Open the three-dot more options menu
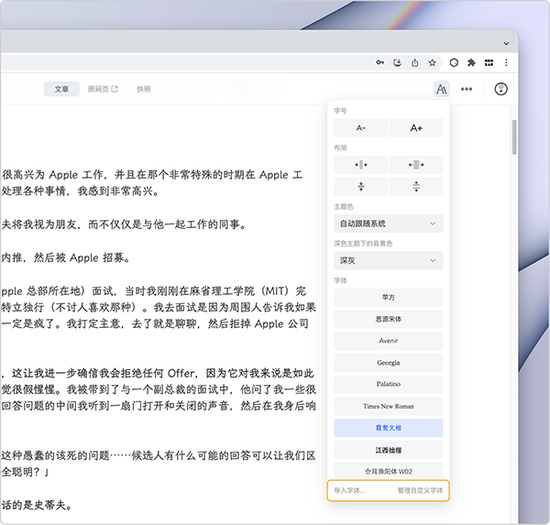Image resolution: width=550 pixels, height=525 pixels. 466,89
